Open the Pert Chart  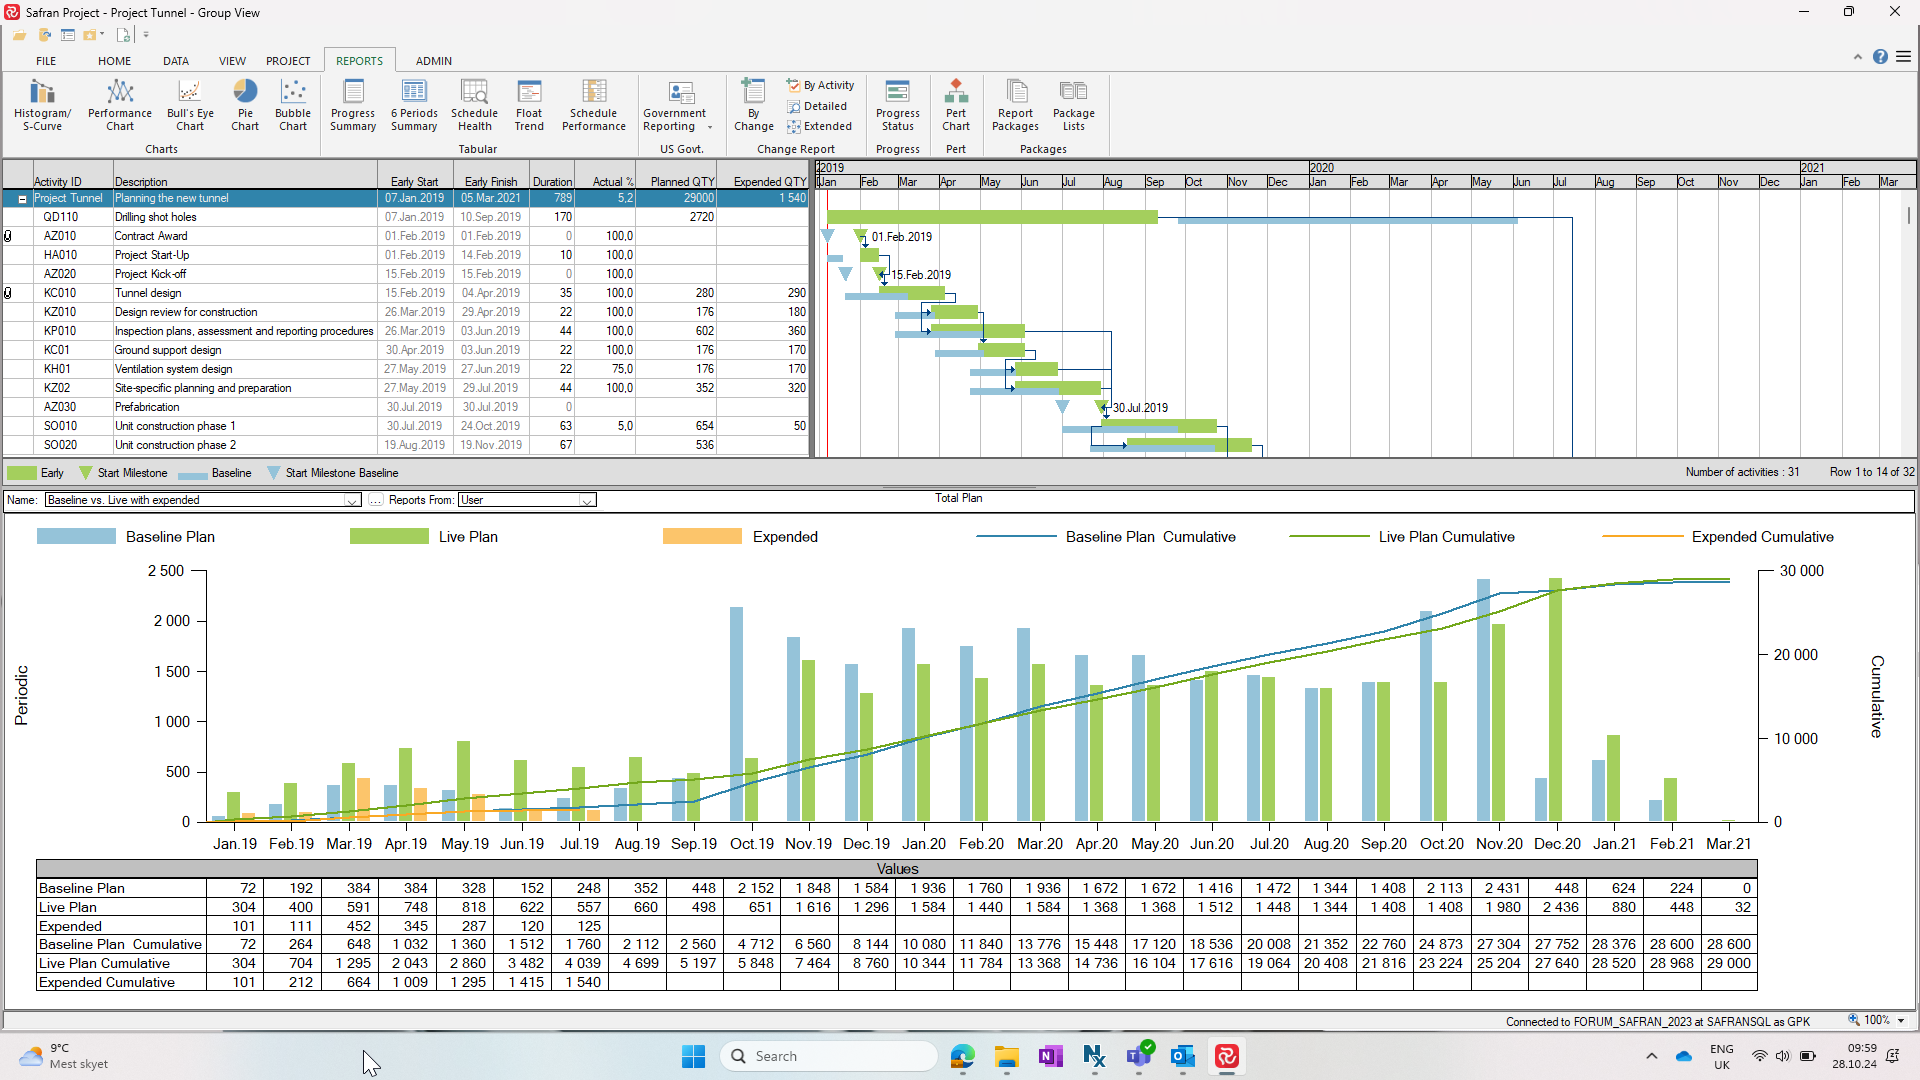tap(956, 105)
